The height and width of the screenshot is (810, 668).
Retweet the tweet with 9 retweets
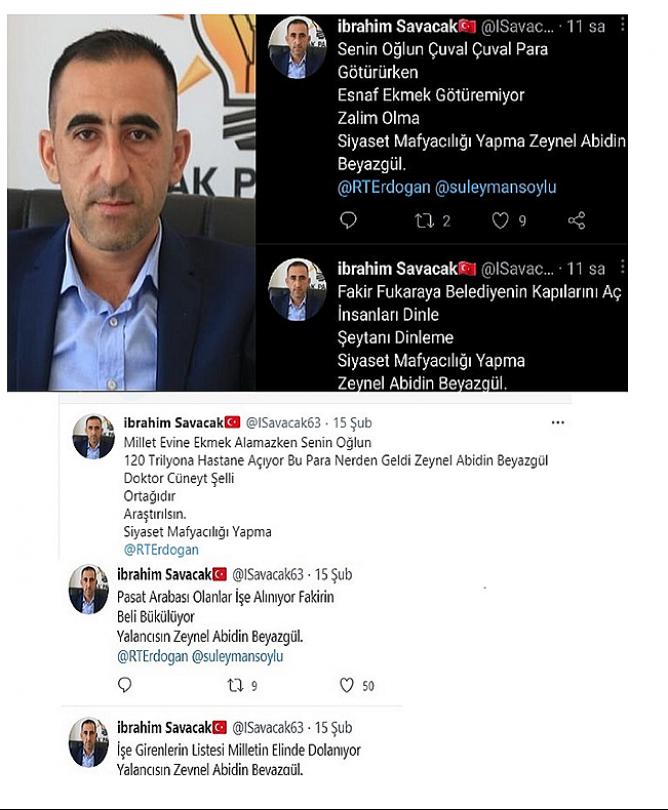coord(235,686)
